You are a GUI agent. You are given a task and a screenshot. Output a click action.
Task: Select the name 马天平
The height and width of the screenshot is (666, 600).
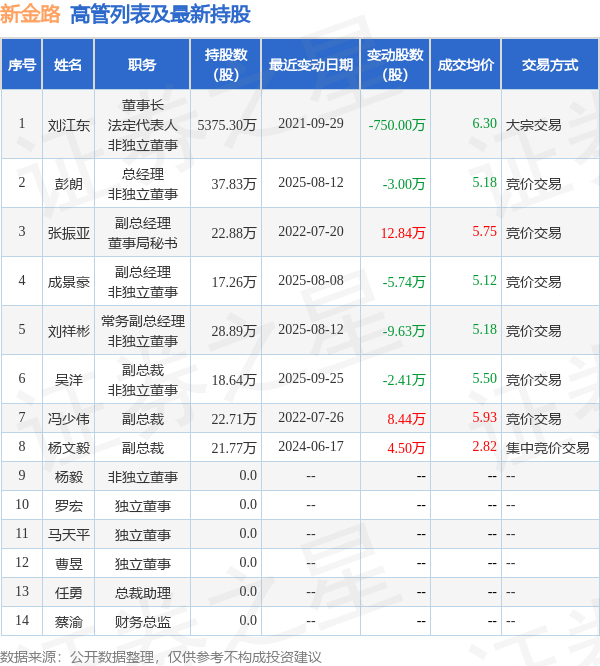pos(68,535)
